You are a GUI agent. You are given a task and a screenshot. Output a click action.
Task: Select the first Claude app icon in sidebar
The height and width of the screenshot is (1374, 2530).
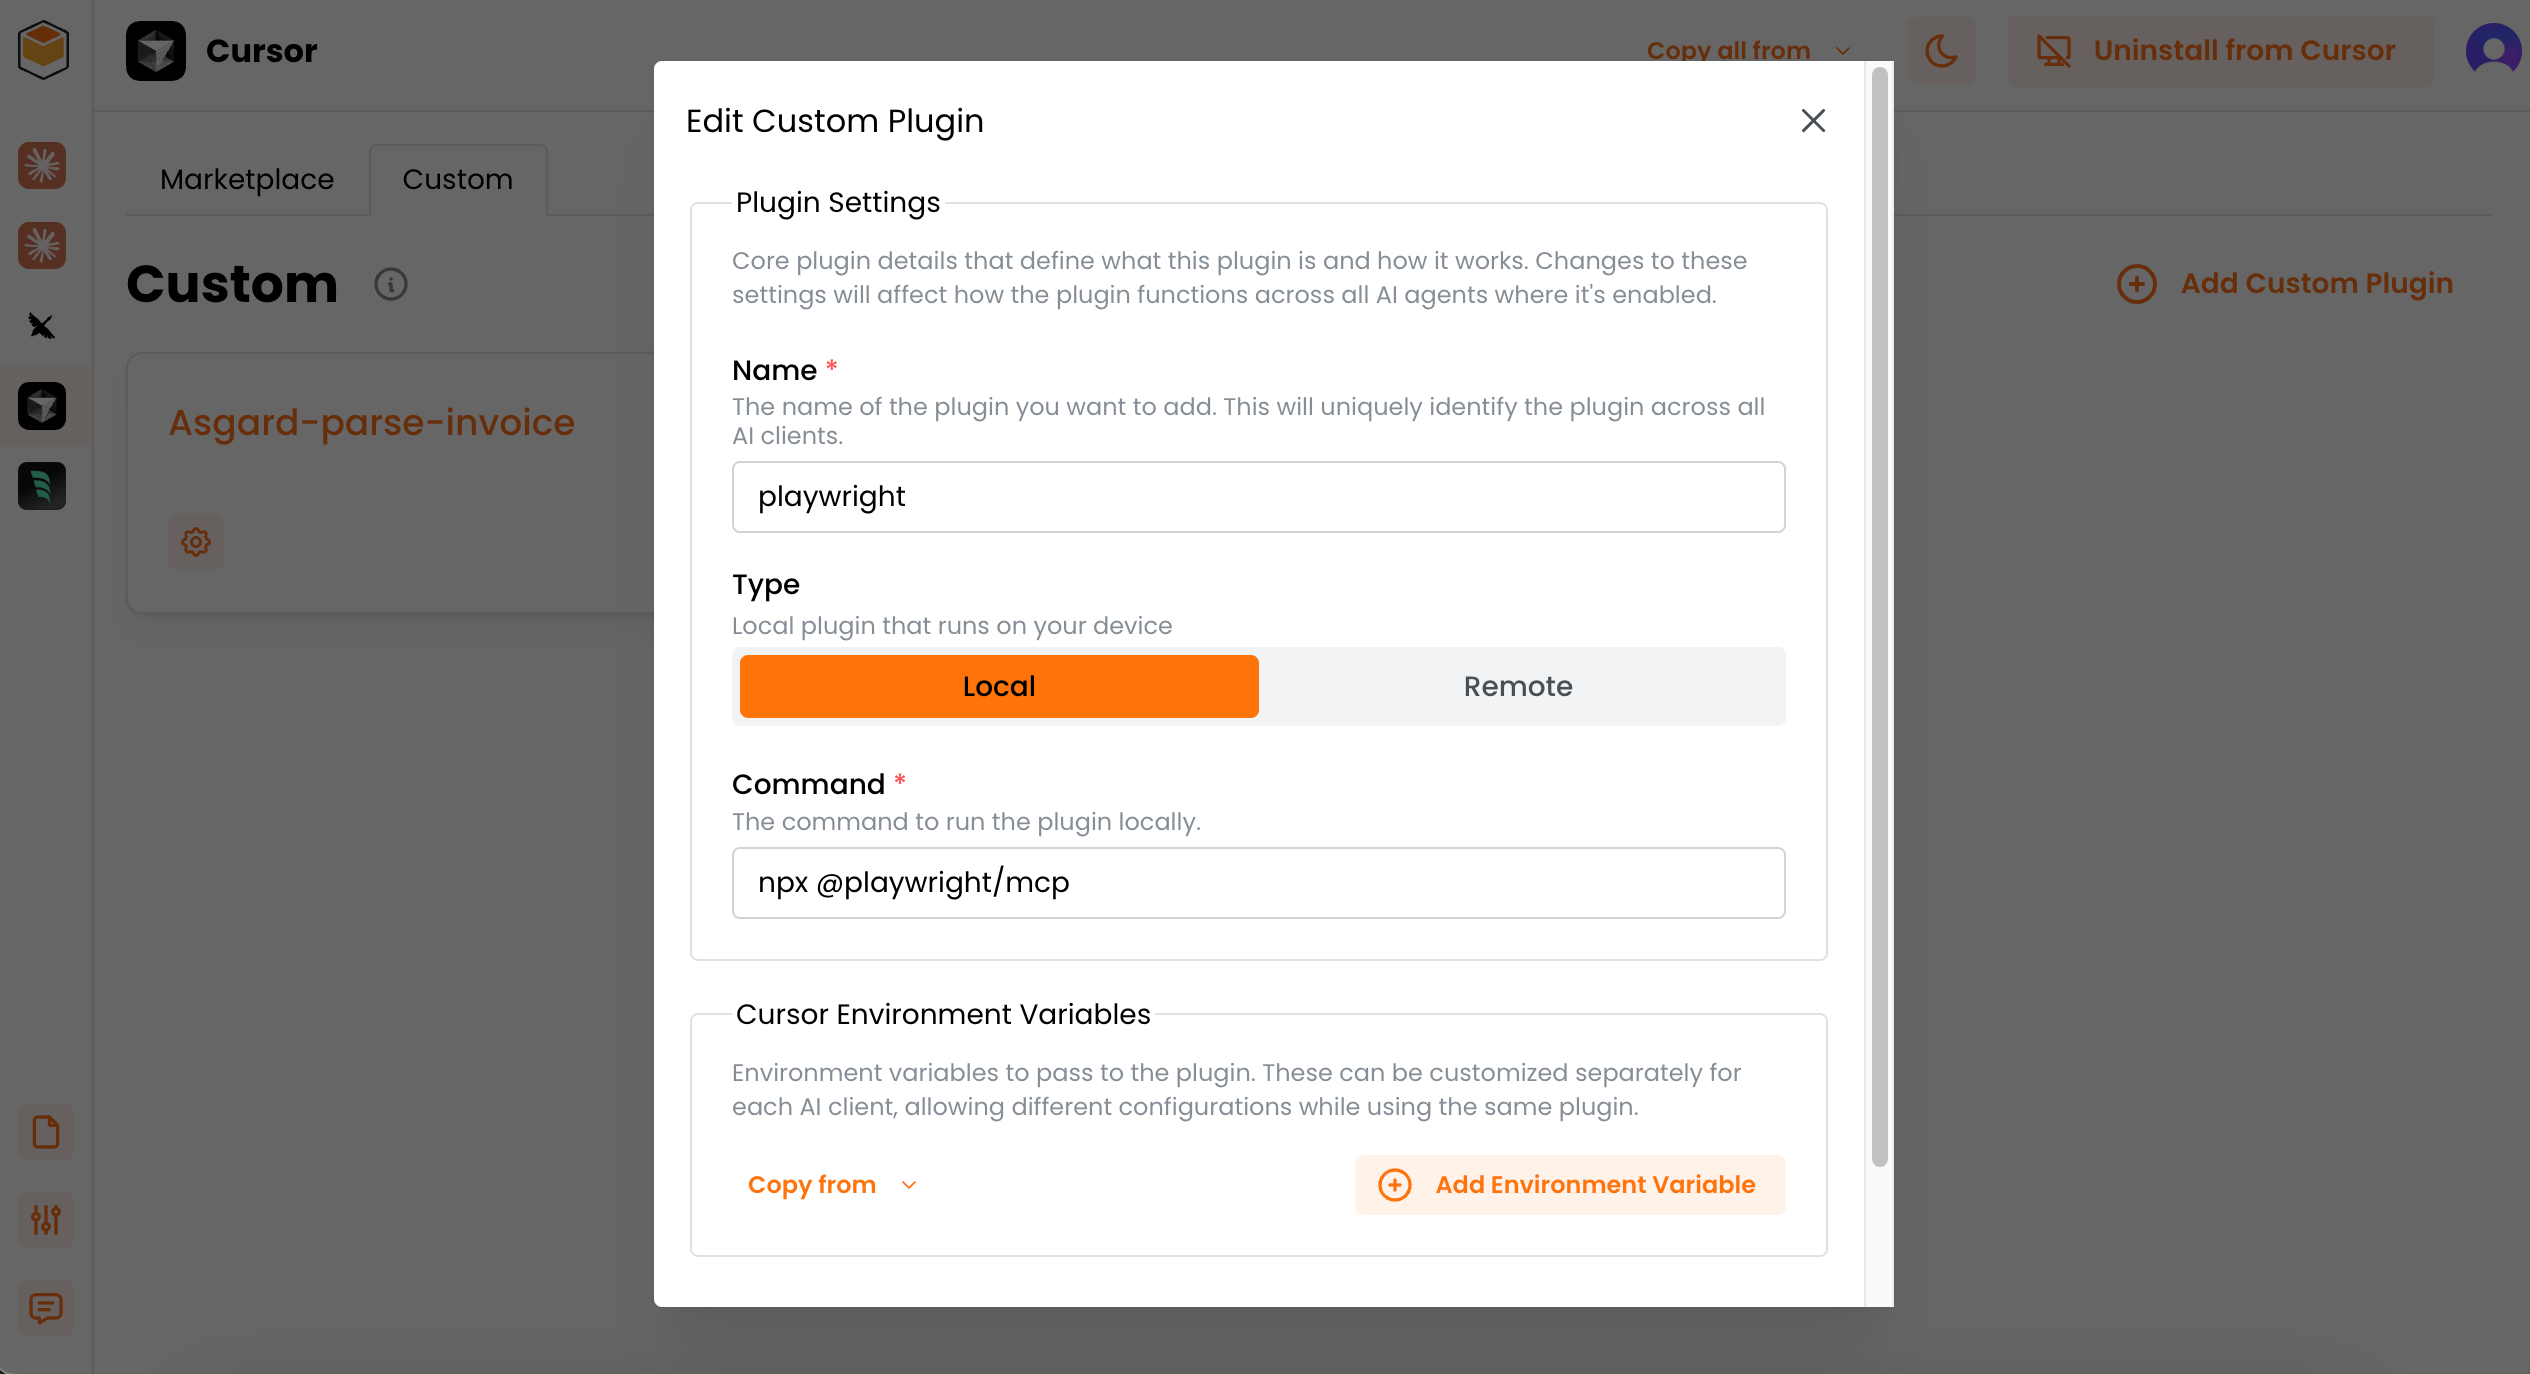coord(42,166)
